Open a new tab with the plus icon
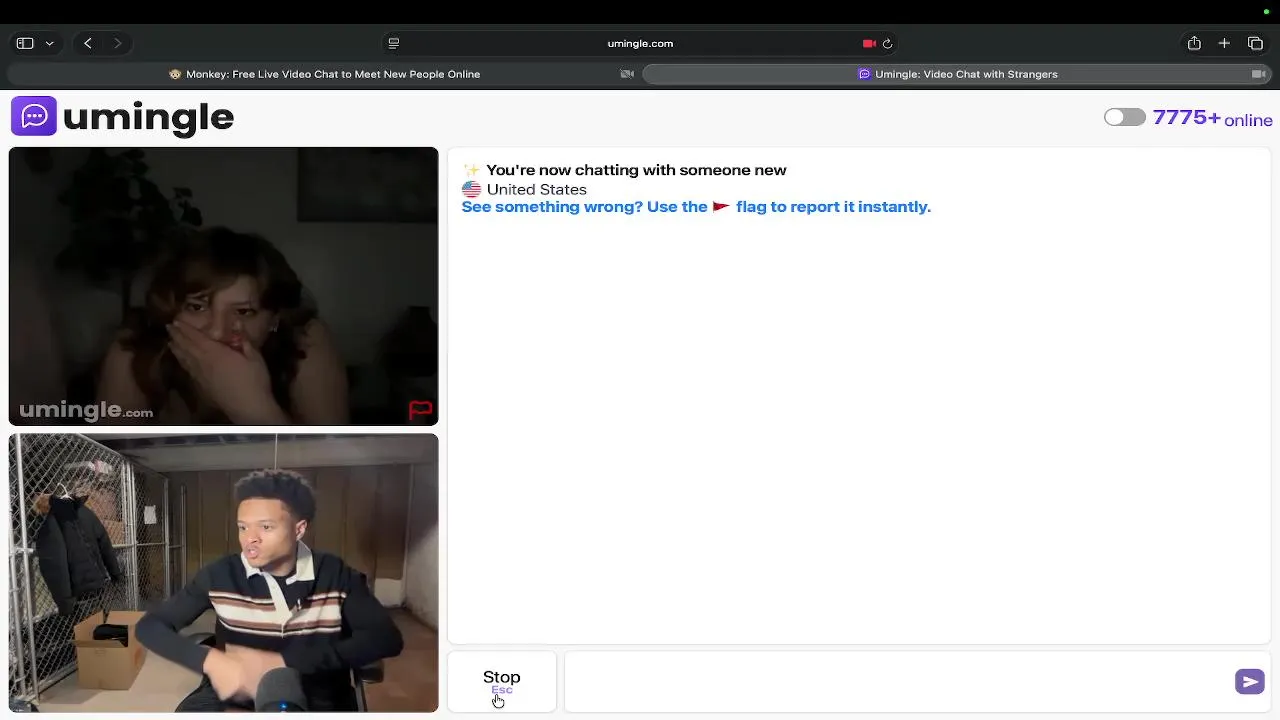The width and height of the screenshot is (1280, 720). [1224, 43]
